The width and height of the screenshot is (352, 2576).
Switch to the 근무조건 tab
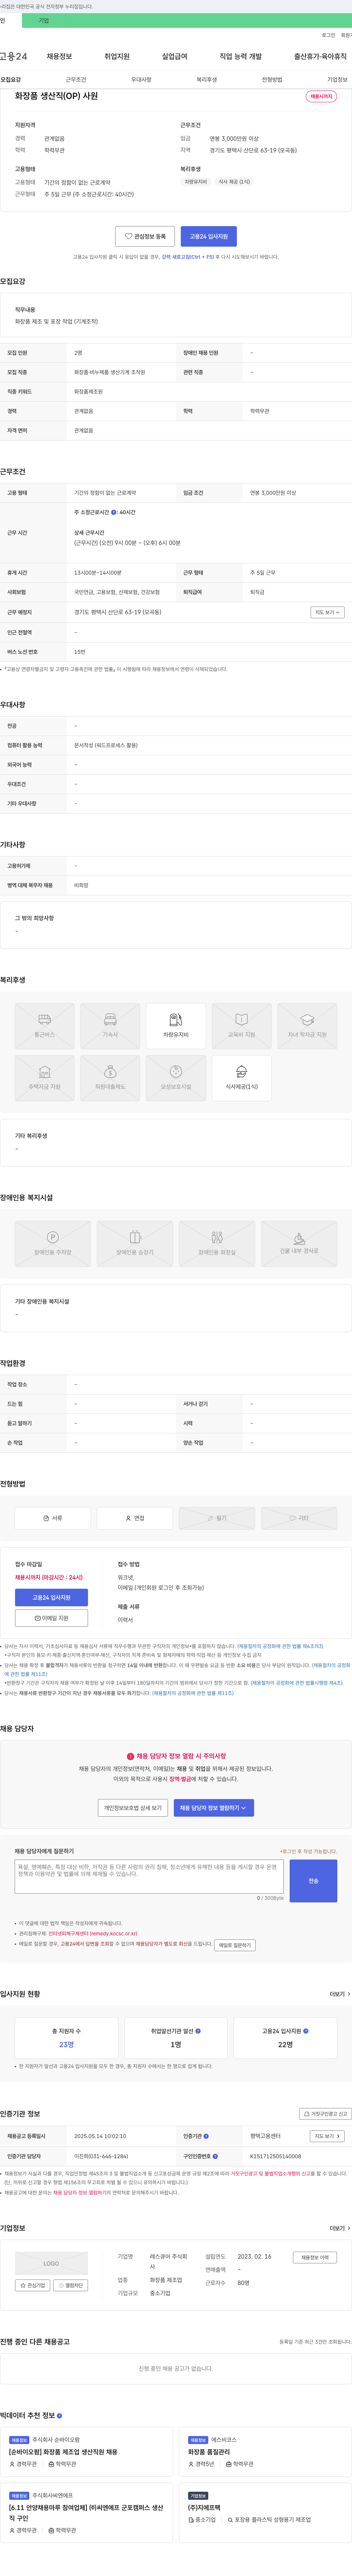click(x=76, y=79)
